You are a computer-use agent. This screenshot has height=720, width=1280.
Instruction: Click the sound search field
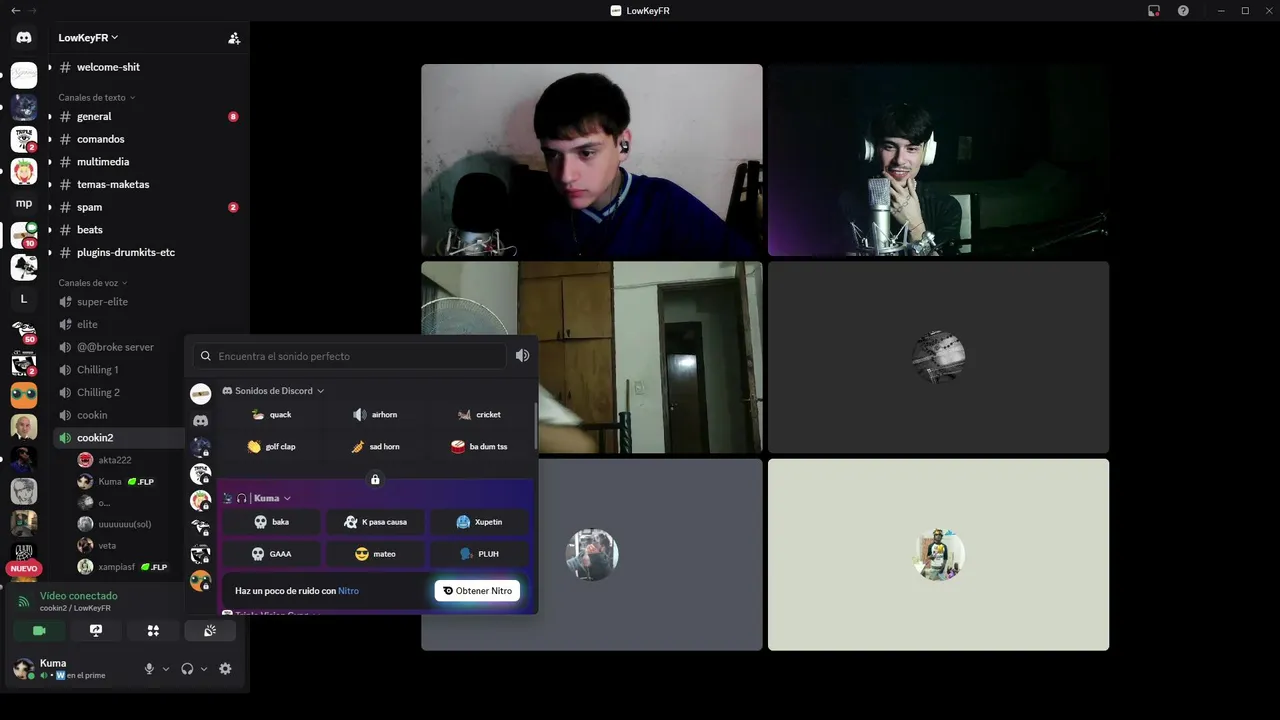(x=350, y=356)
